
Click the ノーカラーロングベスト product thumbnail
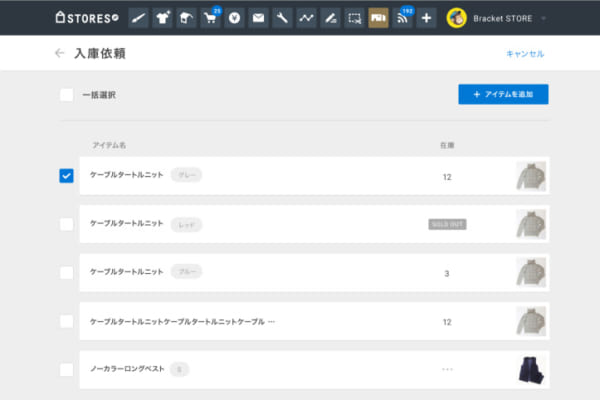coord(531,370)
